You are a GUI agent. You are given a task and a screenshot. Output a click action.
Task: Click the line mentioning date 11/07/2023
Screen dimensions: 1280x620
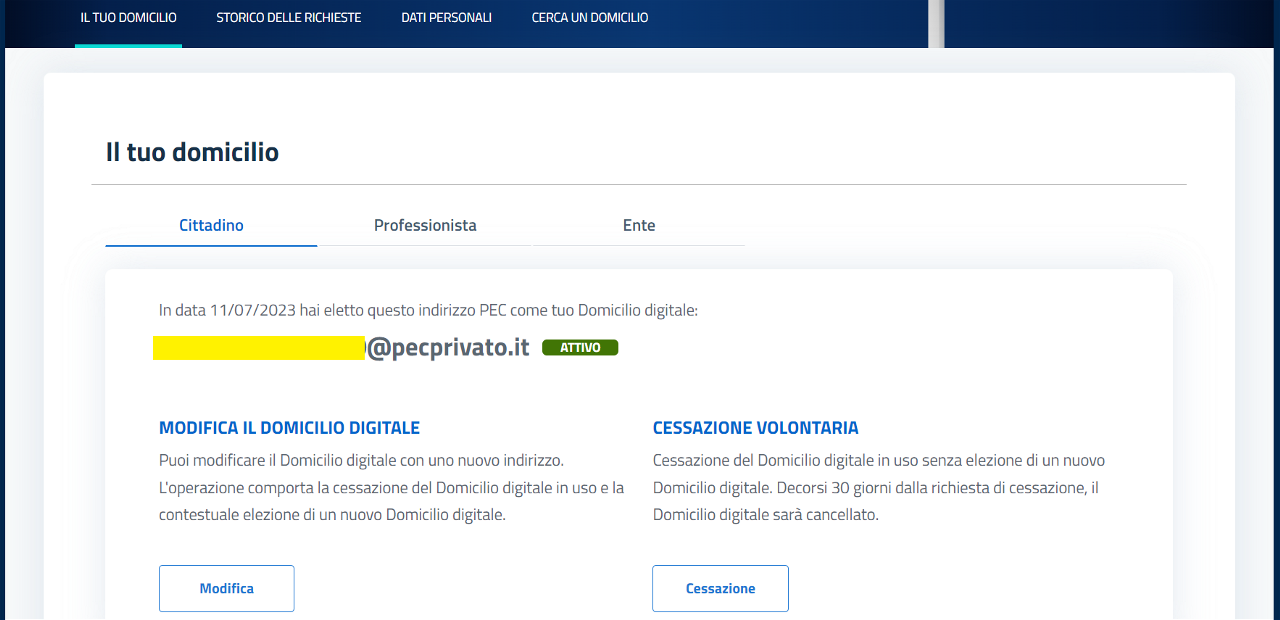click(x=428, y=310)
